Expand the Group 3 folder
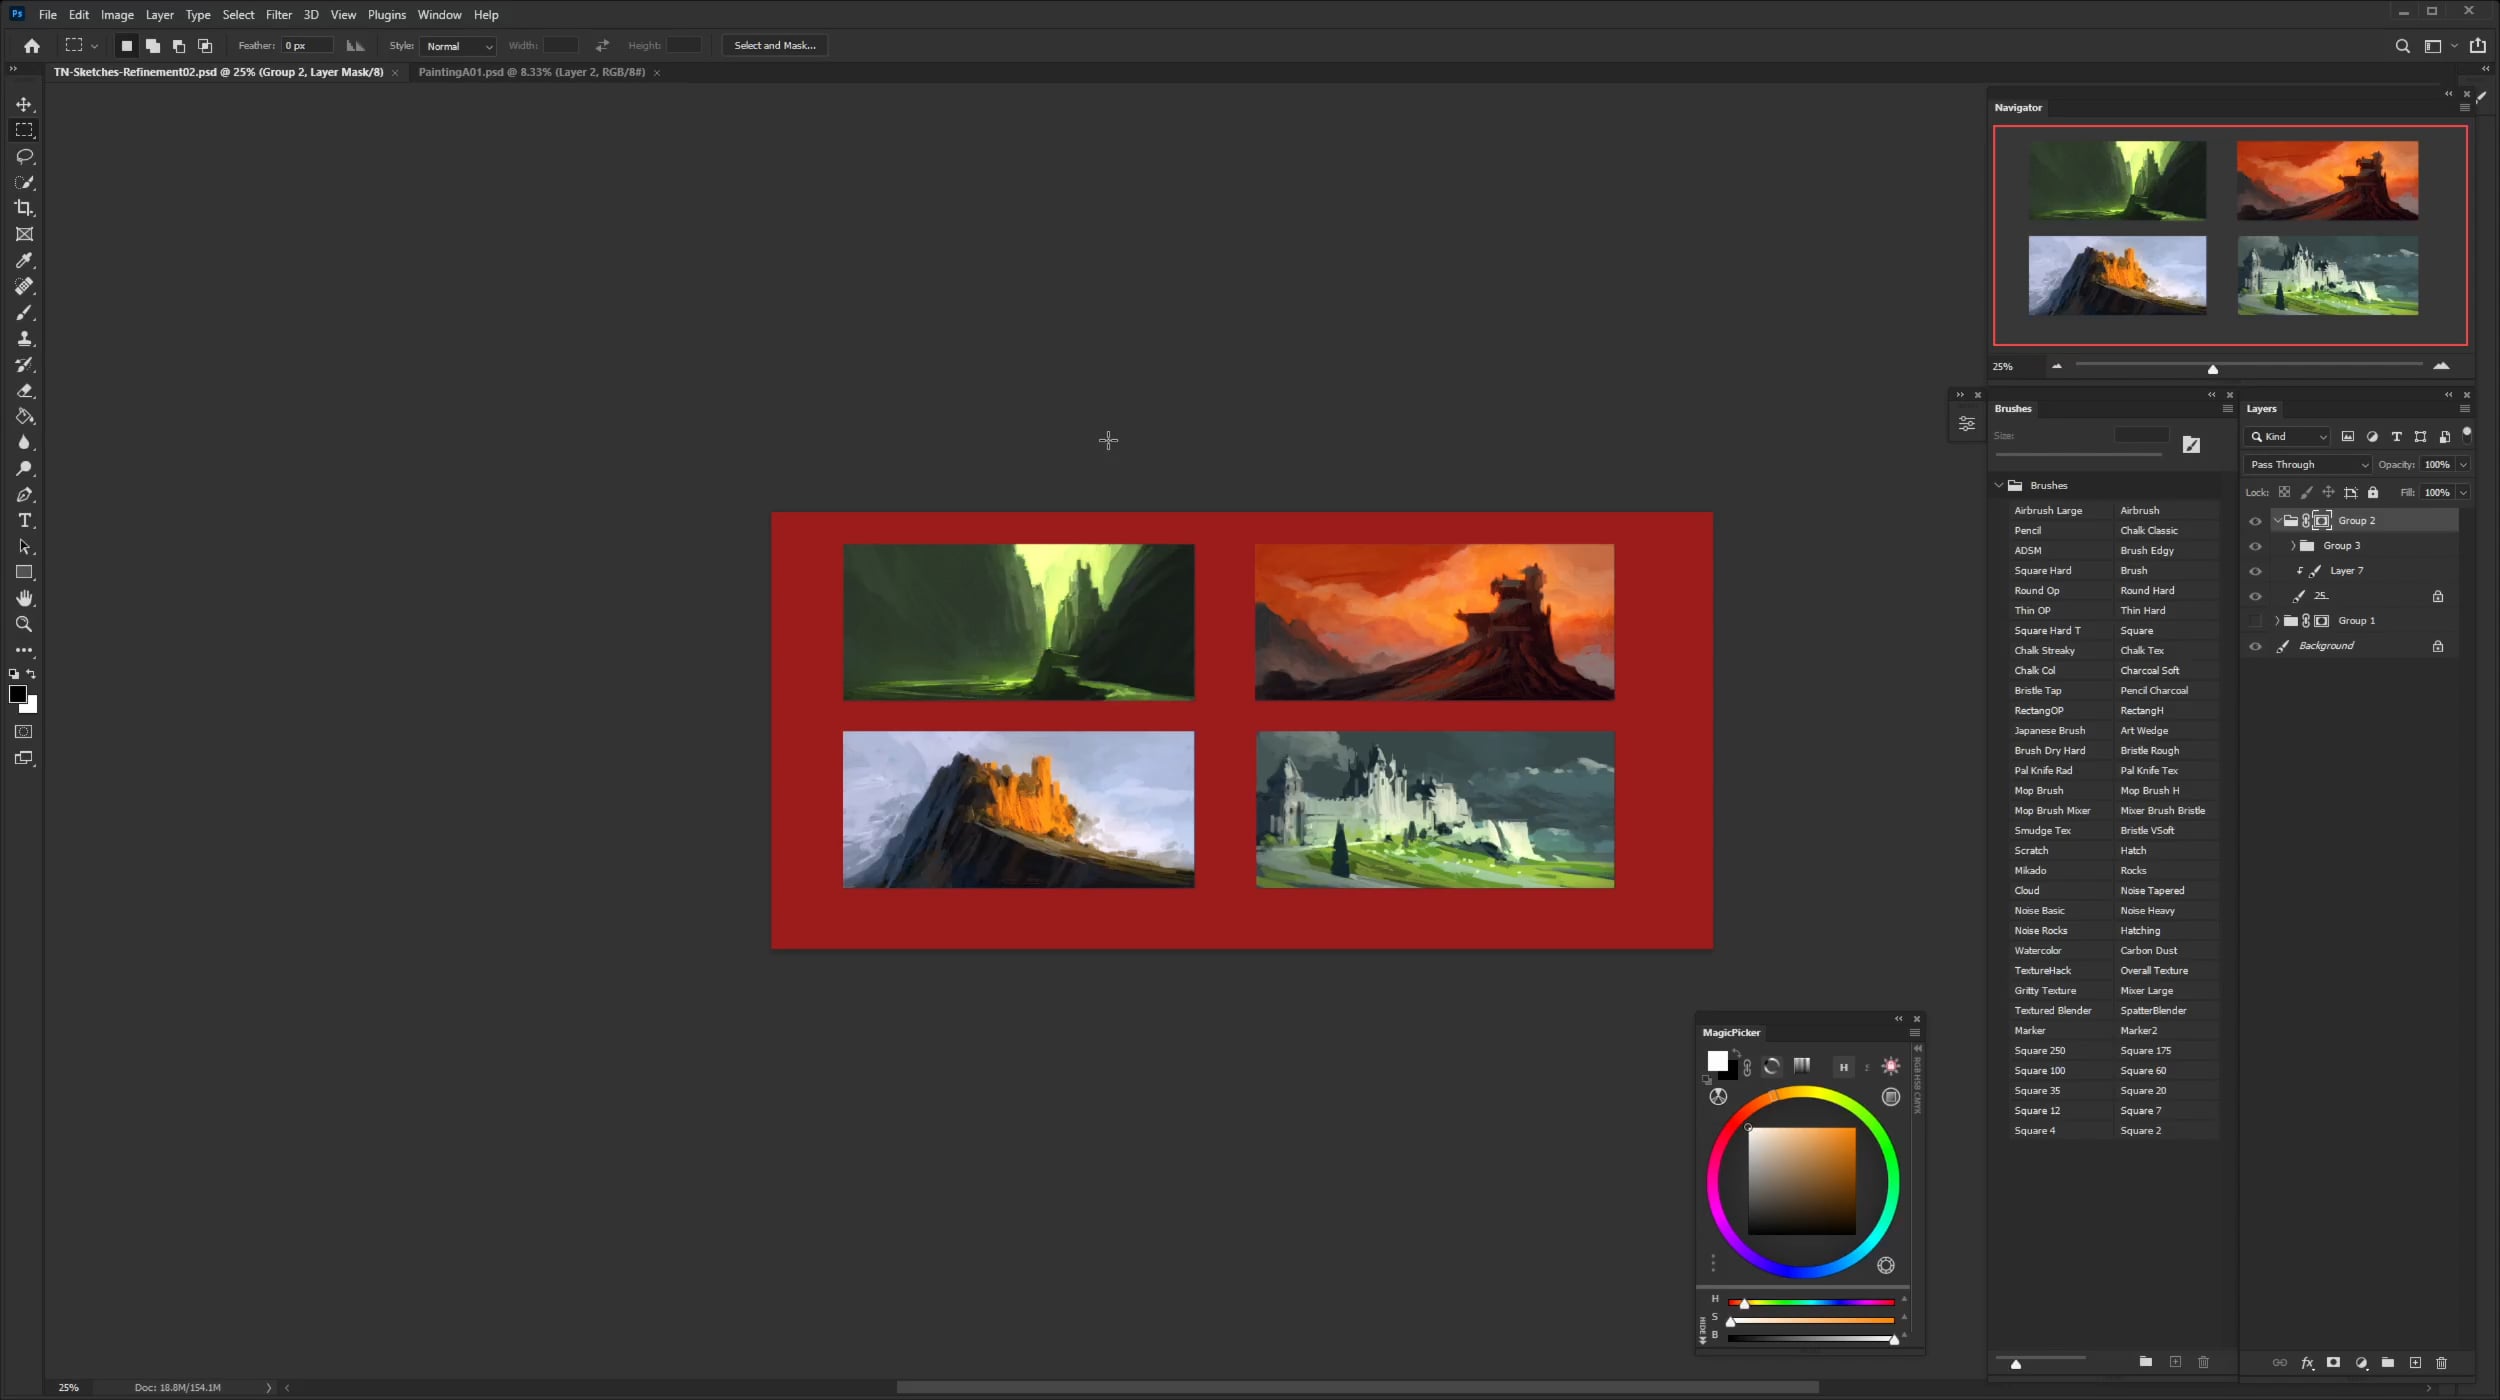This screenshot has height=1400, width=2500. click(x=2293, y=546)
